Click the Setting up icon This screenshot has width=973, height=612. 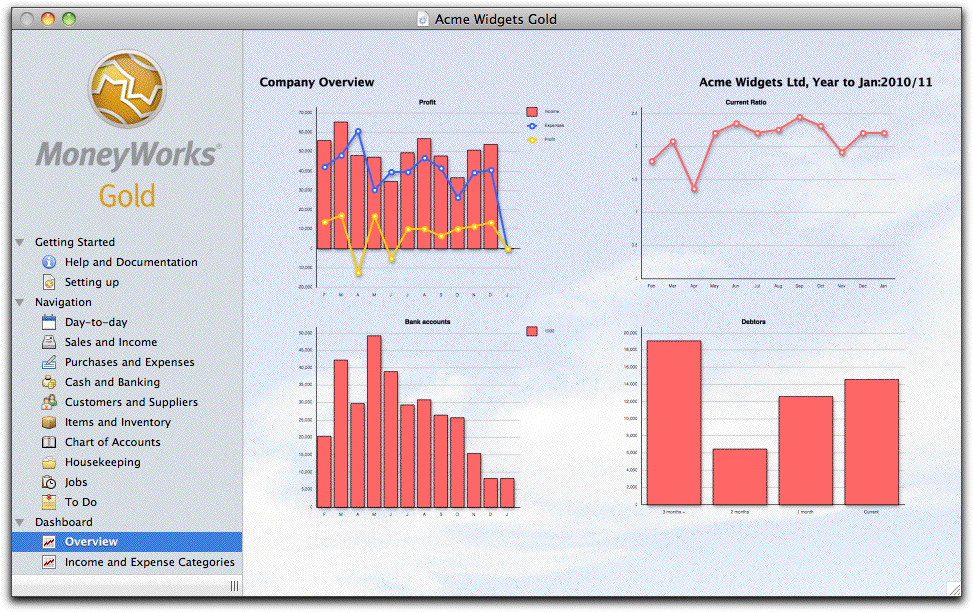49,282
